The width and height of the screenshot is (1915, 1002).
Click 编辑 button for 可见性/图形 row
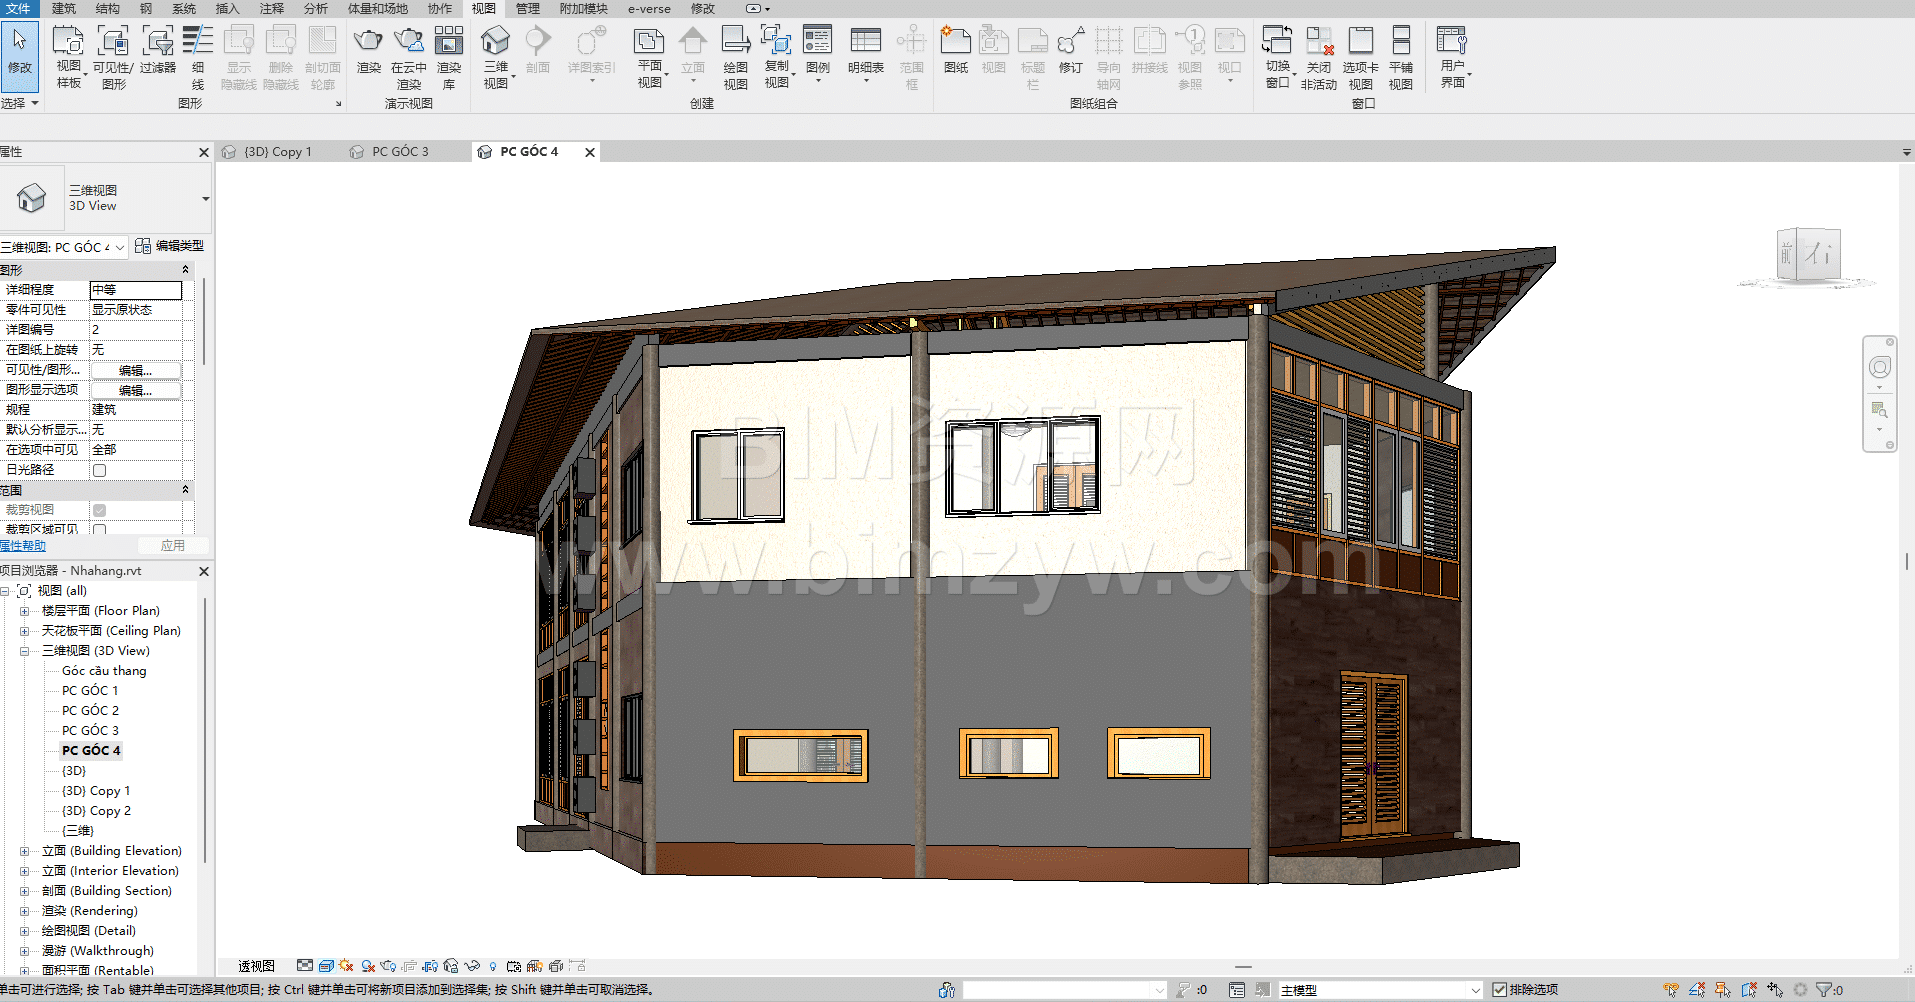coord(135,370)
